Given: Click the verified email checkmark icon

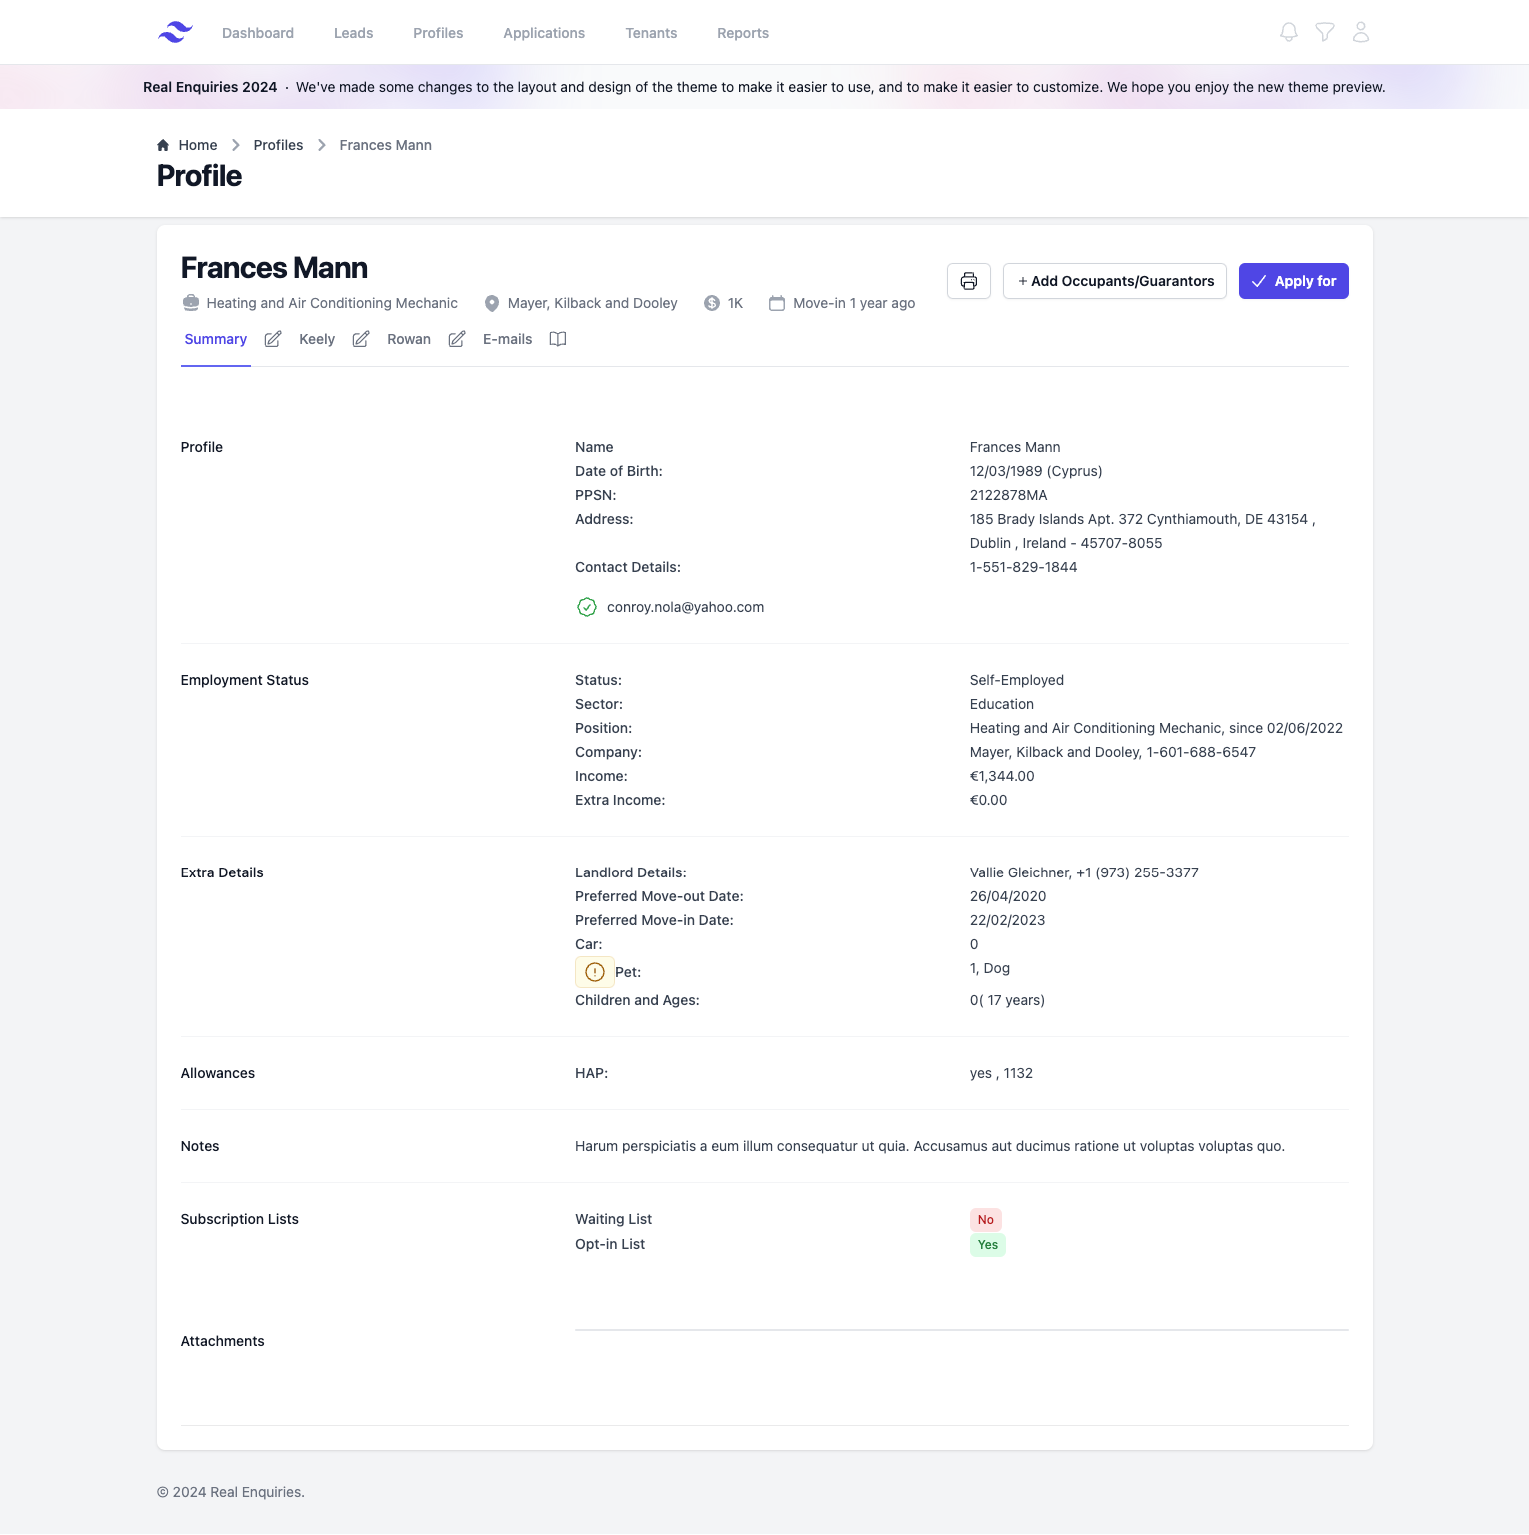Looking at the screenshot, I should [587, 607].
